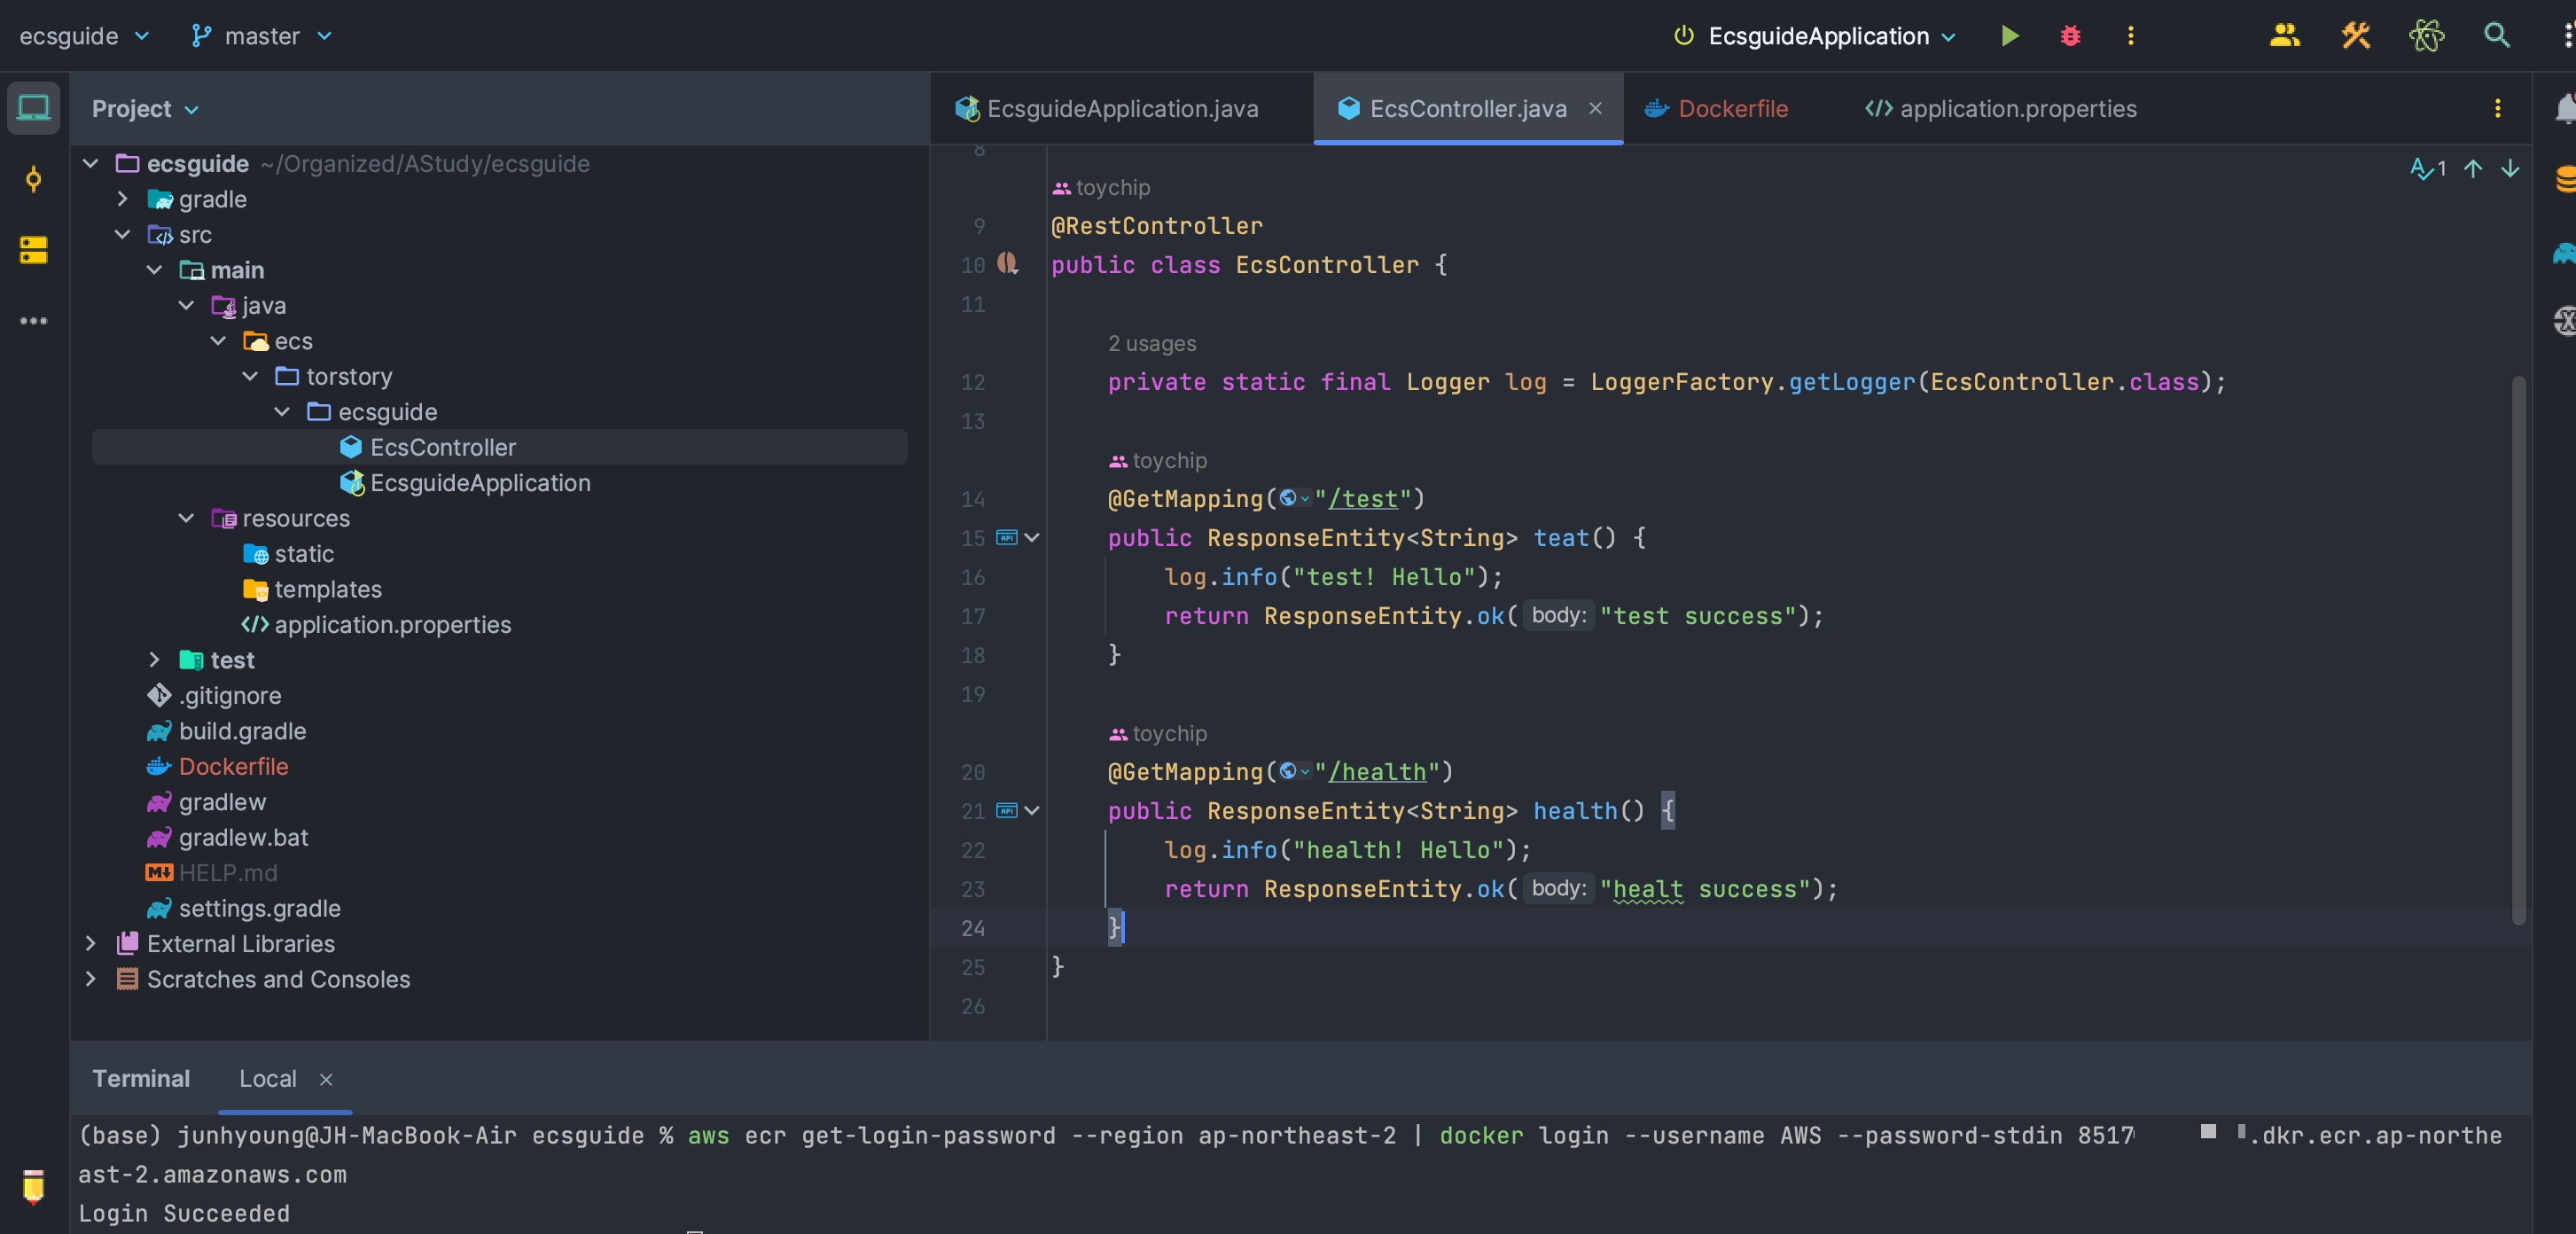Screen dimensions: 2576x1234
Task: Click the editor vertical scrollbar
Action: [x=2518, y=650]
